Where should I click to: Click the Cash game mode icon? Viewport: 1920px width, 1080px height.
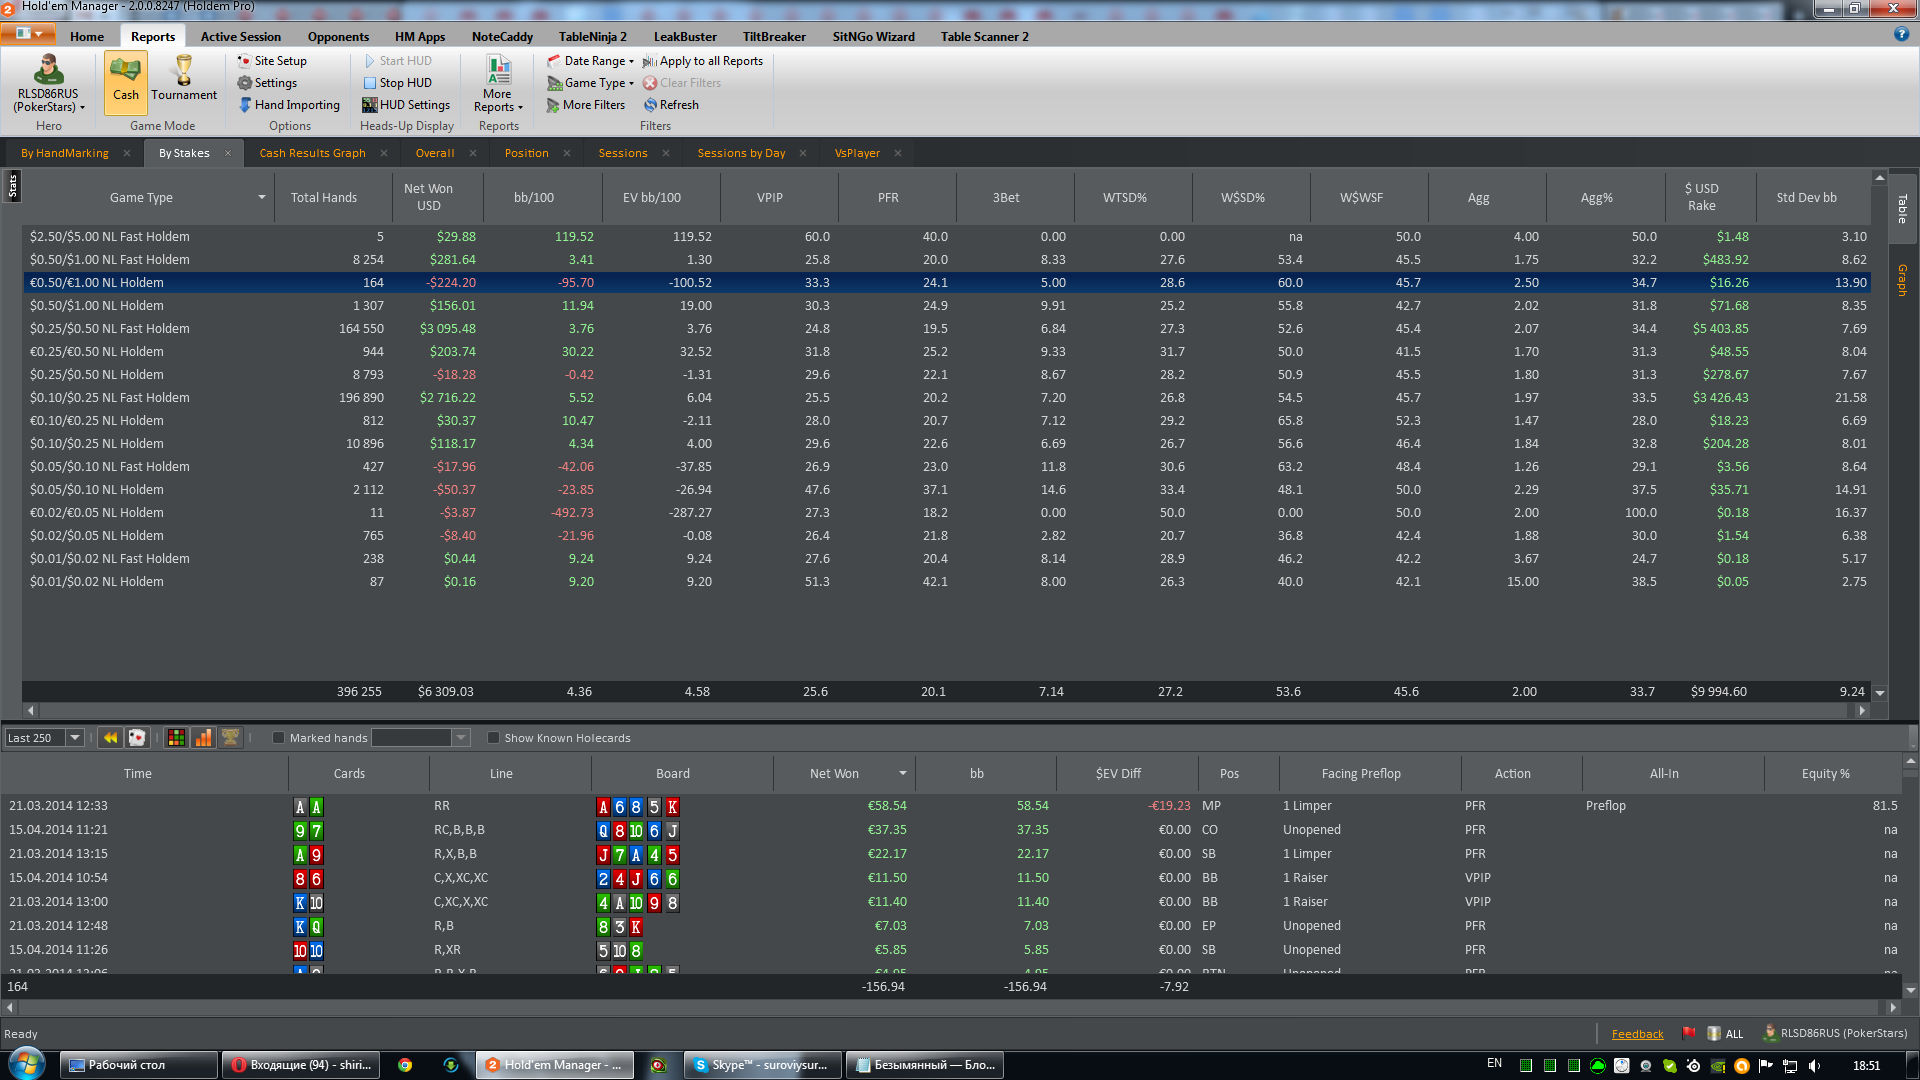tap(125, 80)
